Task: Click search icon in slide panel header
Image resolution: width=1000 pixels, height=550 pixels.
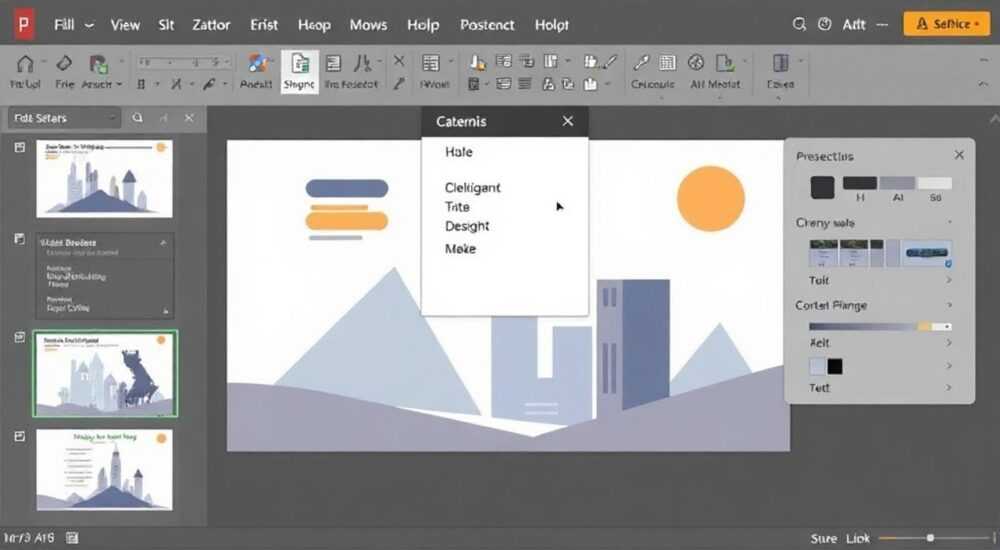Action: click(x=137, y=118)
